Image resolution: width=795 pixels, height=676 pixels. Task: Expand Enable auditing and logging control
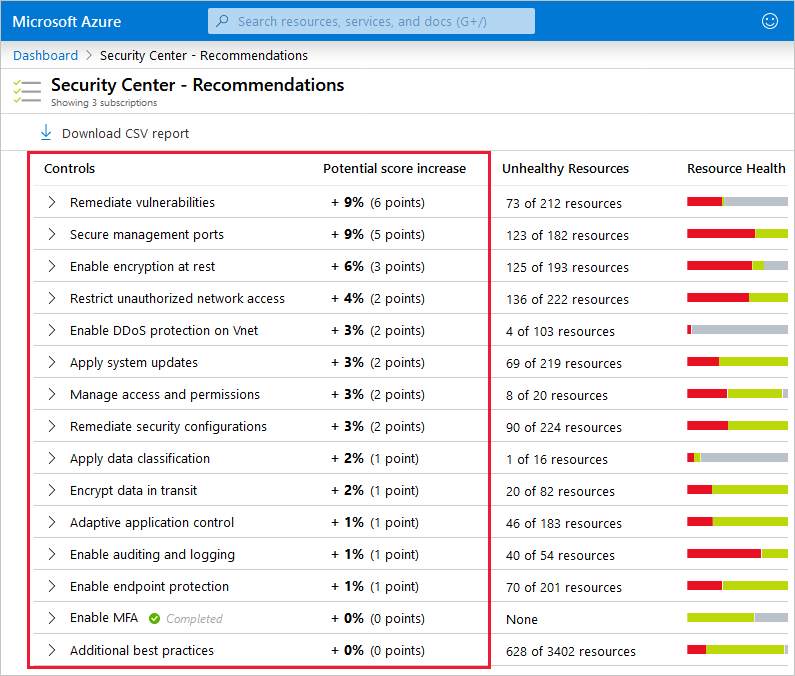click(51, 554)
